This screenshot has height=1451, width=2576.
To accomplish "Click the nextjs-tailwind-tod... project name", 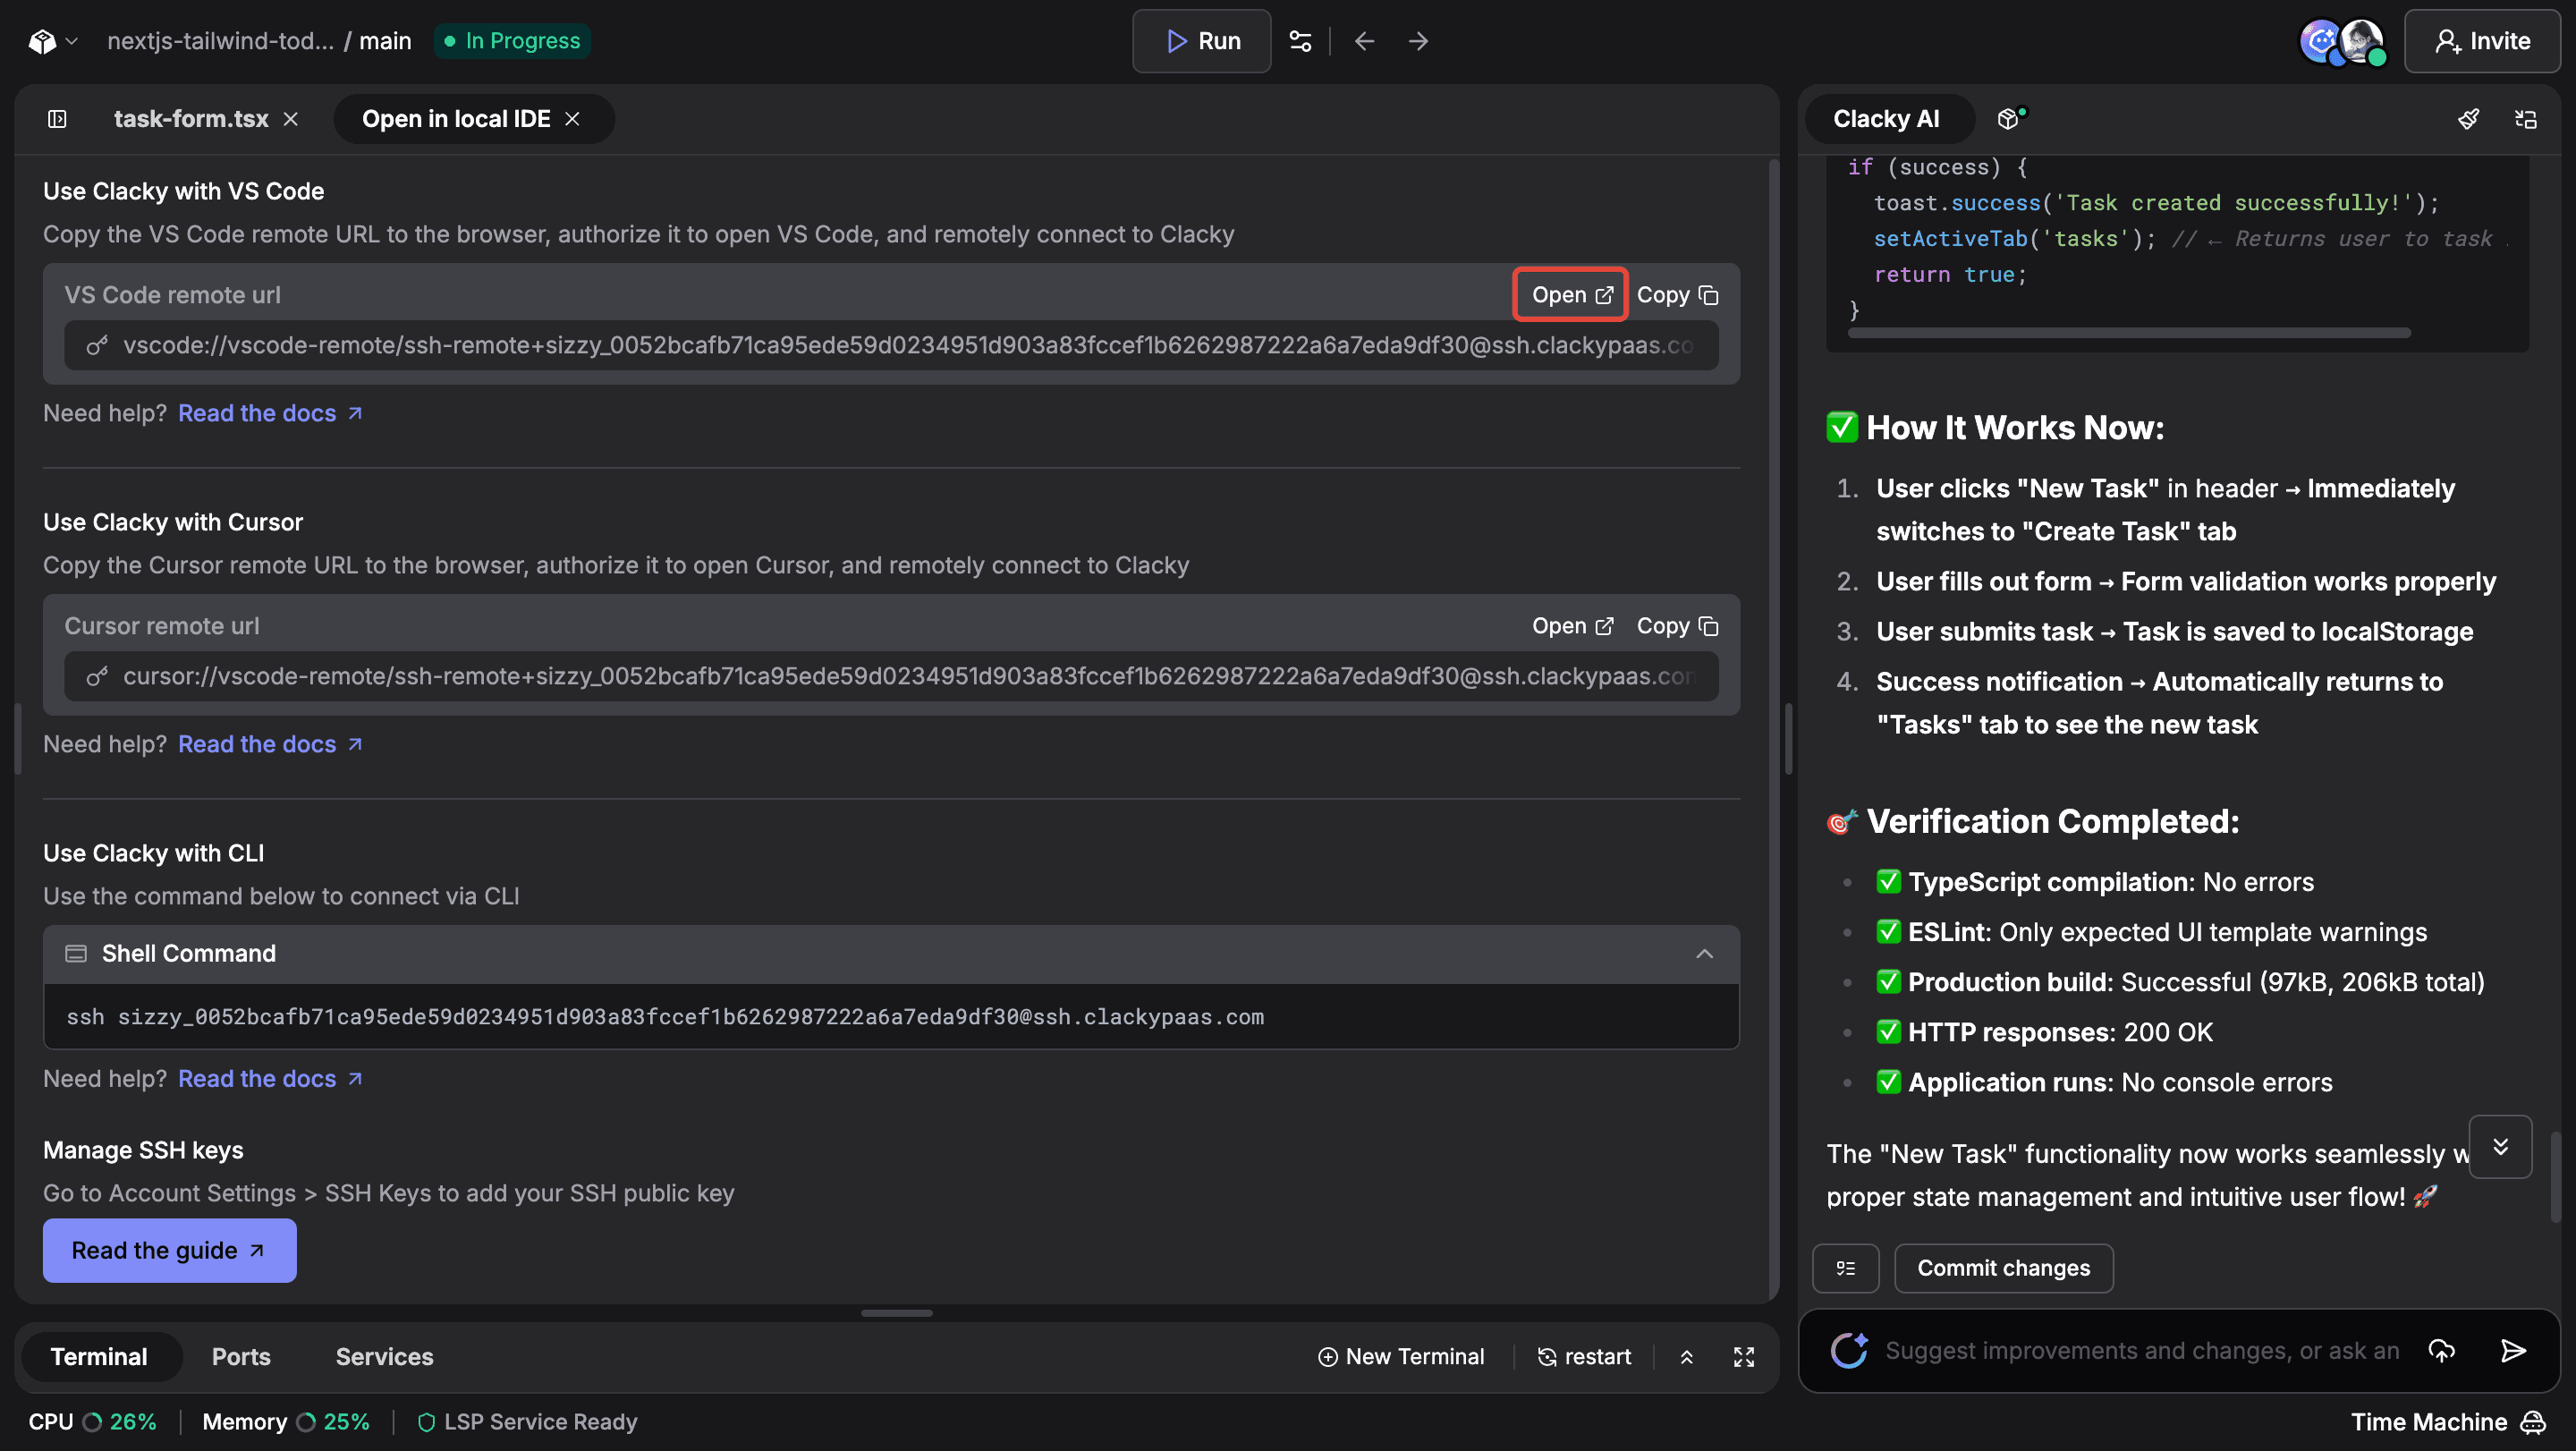I will tap(220, 41).
